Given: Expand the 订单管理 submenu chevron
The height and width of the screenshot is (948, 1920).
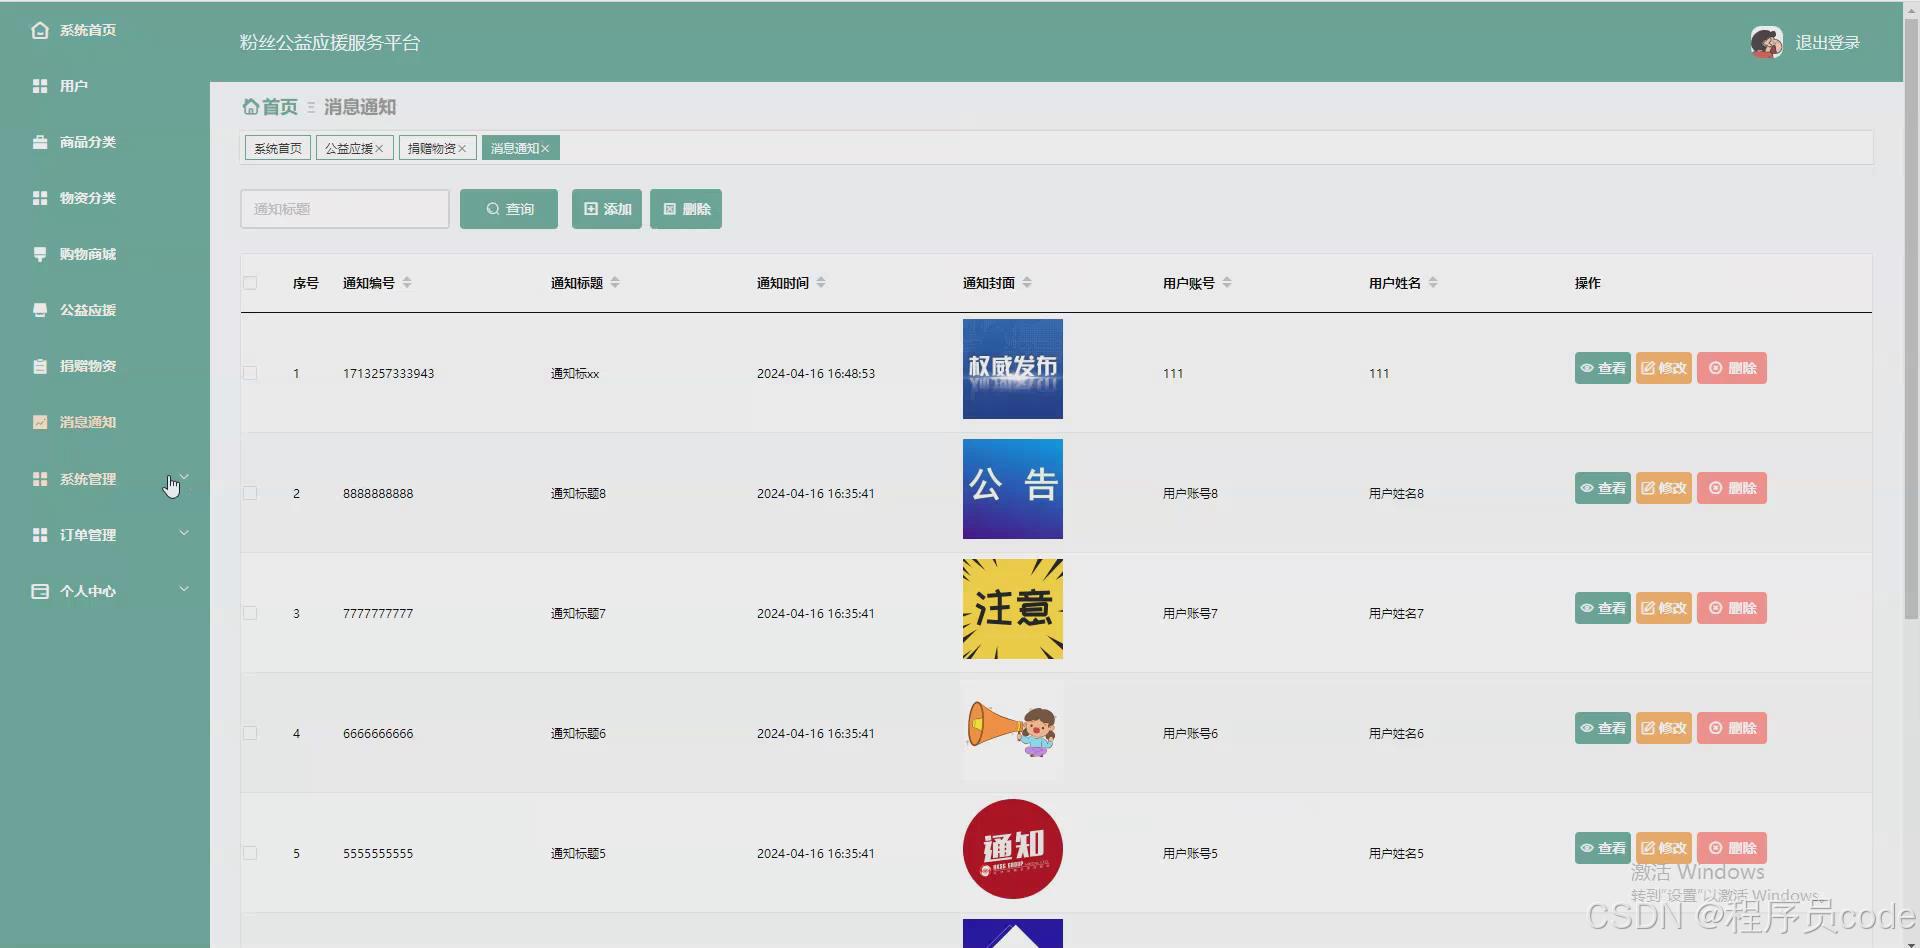Looking at the screenshot, I should [184, 533].
